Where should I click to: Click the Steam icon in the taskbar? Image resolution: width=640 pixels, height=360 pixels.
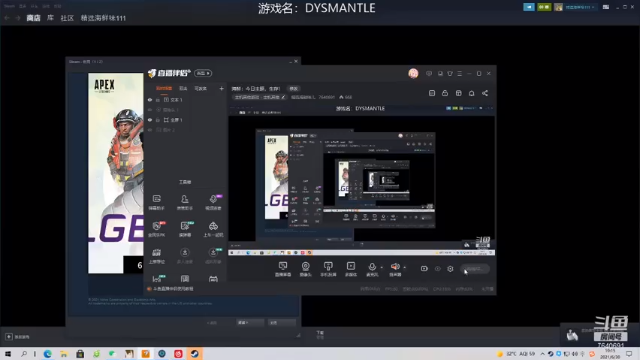[195, 353]
